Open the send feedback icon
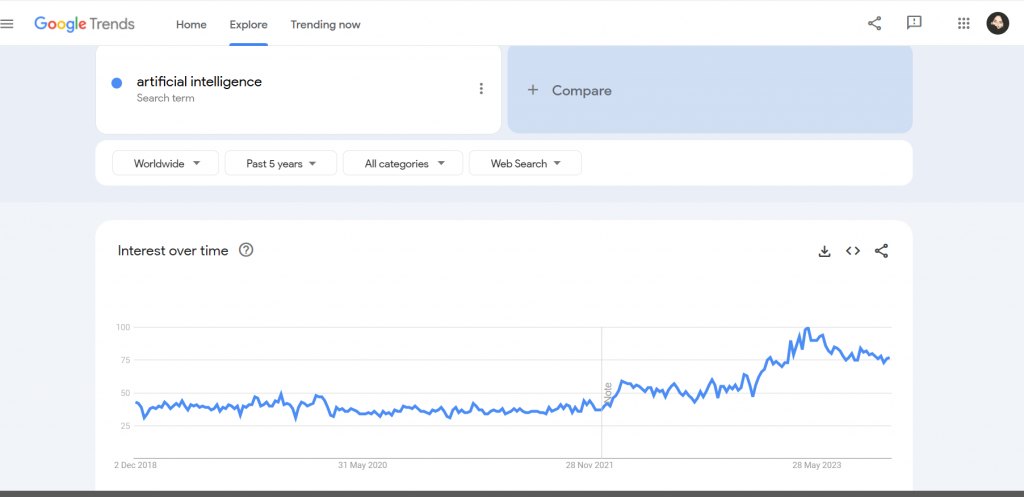1024x497 pixels. [913, 23]
